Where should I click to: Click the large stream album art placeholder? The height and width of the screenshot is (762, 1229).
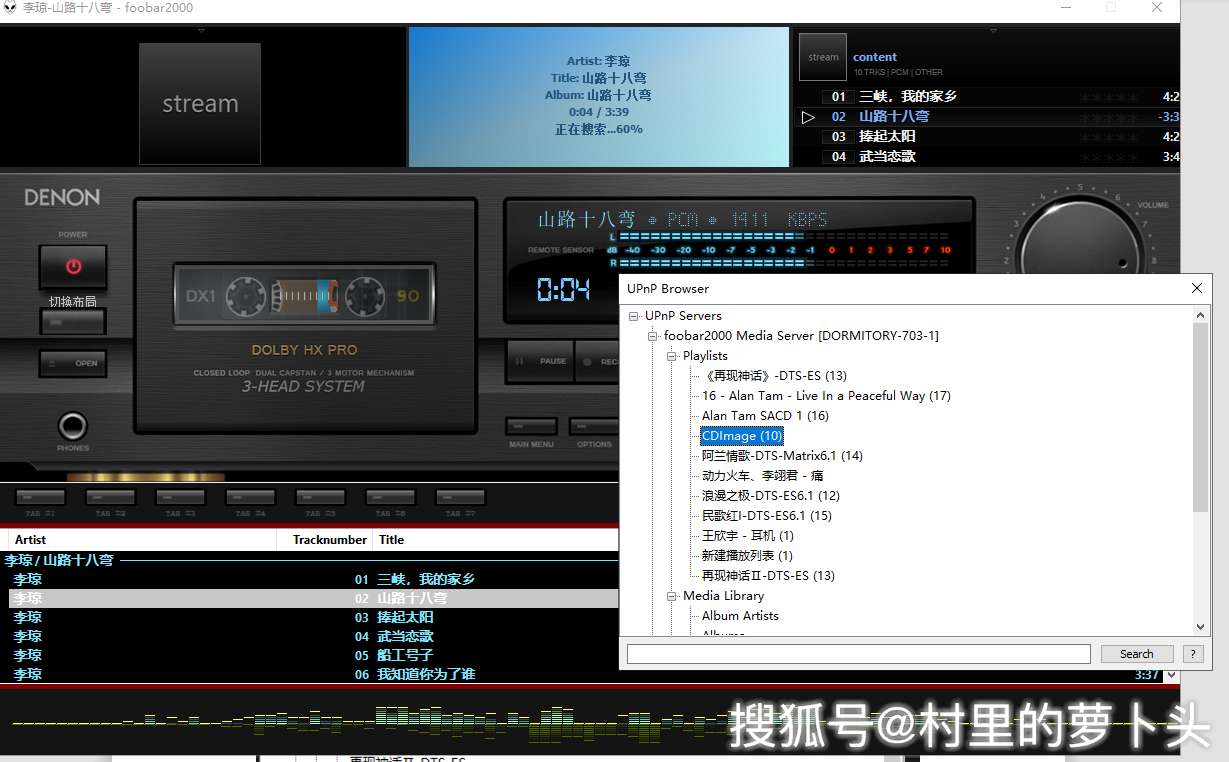200,103
